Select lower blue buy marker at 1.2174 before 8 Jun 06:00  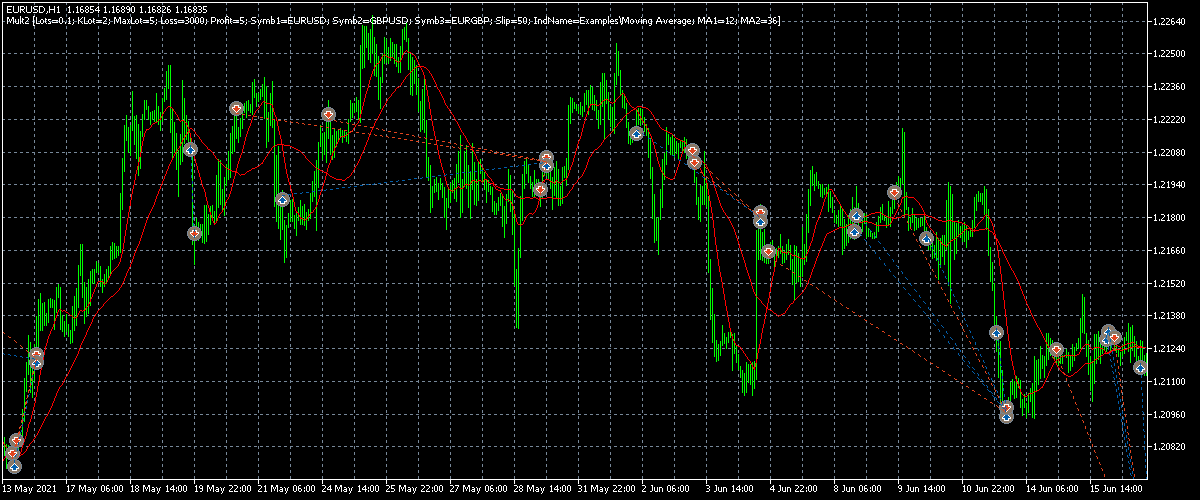(x=854, y=231)
